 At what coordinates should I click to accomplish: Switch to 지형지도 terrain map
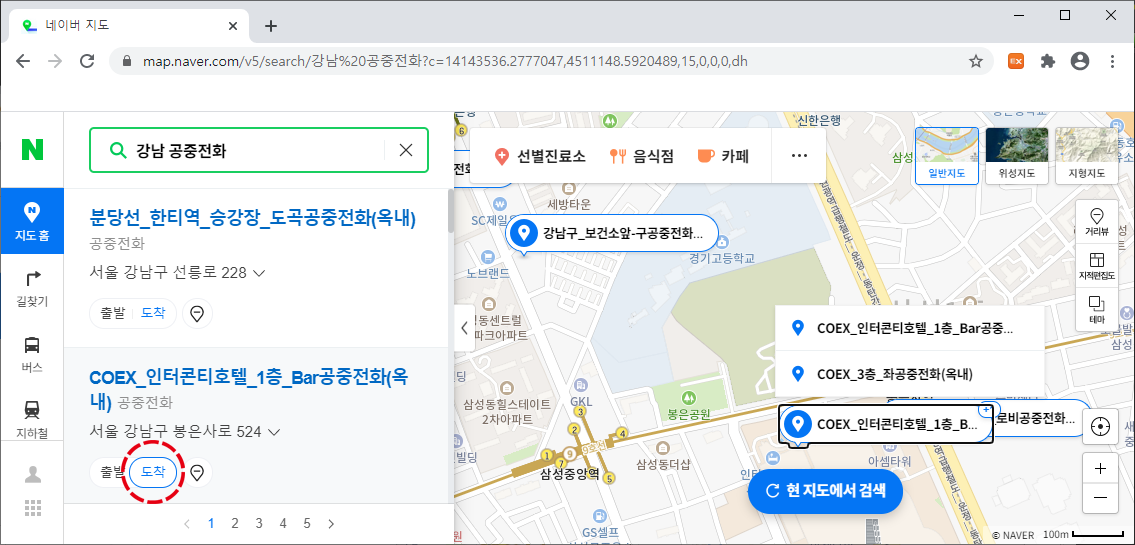point(1087,155)
